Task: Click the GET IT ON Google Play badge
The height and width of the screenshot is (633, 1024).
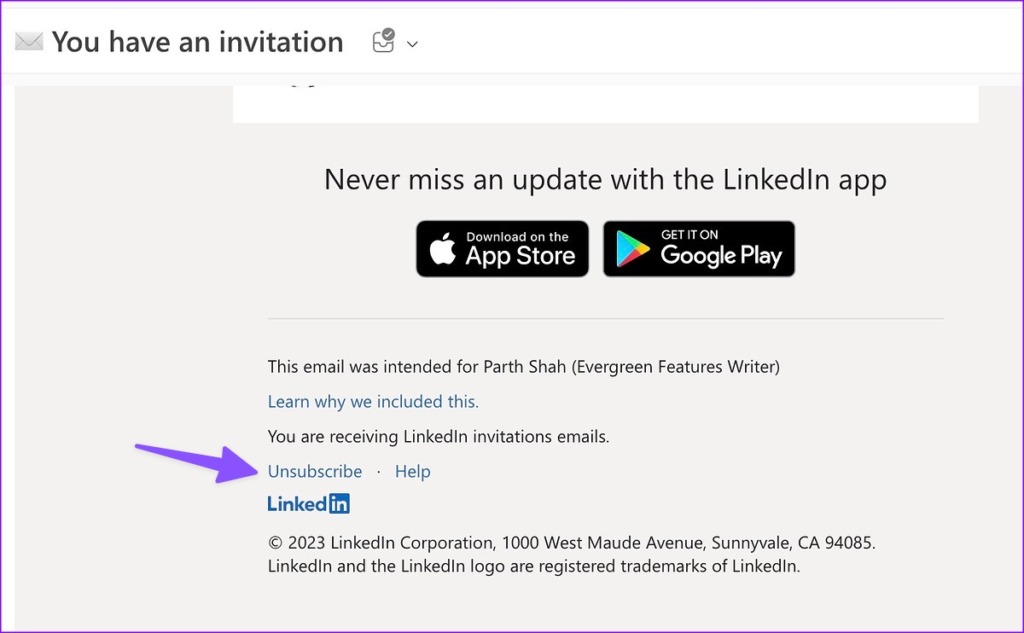Action: [698, 248]
